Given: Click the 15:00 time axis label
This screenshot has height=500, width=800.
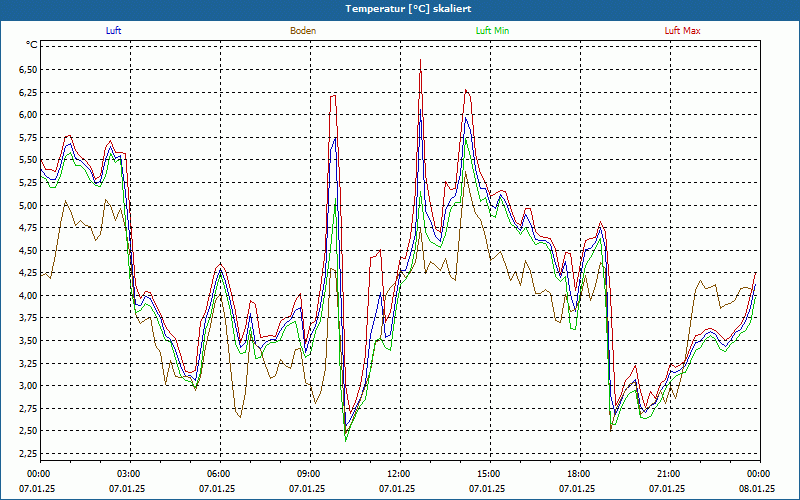Looking at the screenshot, I should pyautogui.click(x=490, y=474).
